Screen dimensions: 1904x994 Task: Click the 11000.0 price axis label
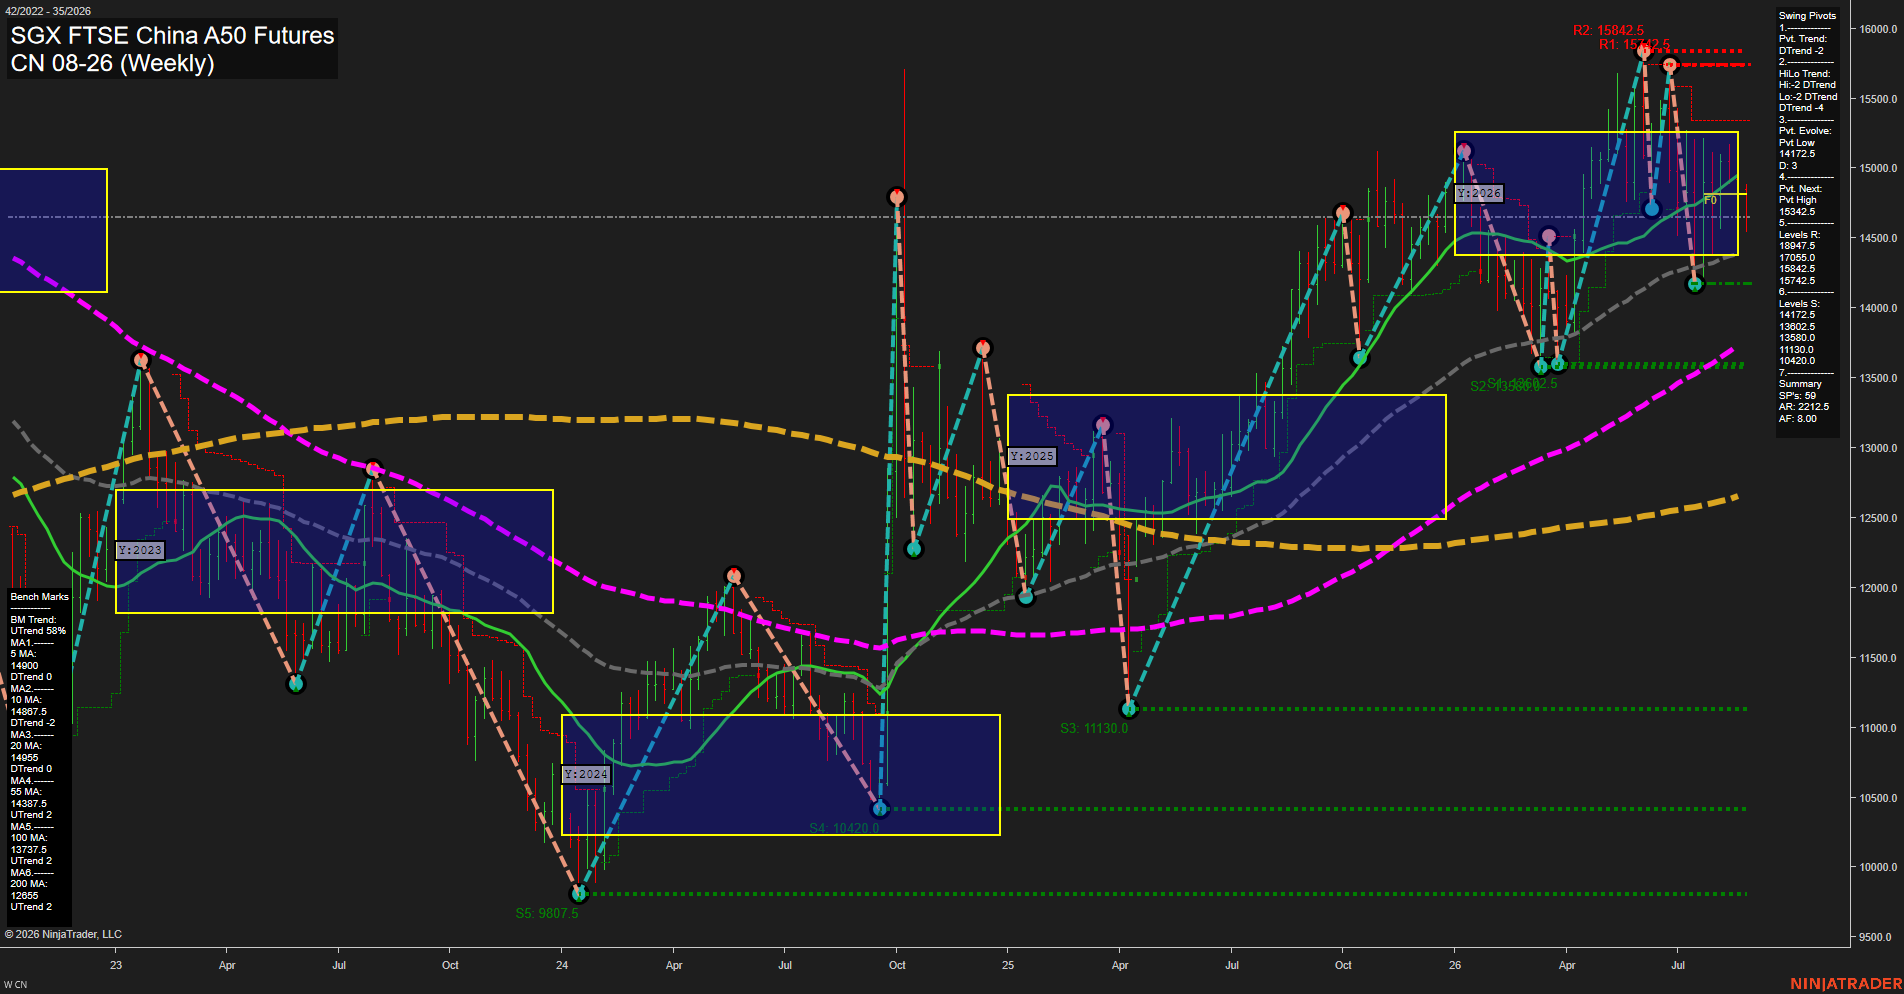[x=1877, y=728]
